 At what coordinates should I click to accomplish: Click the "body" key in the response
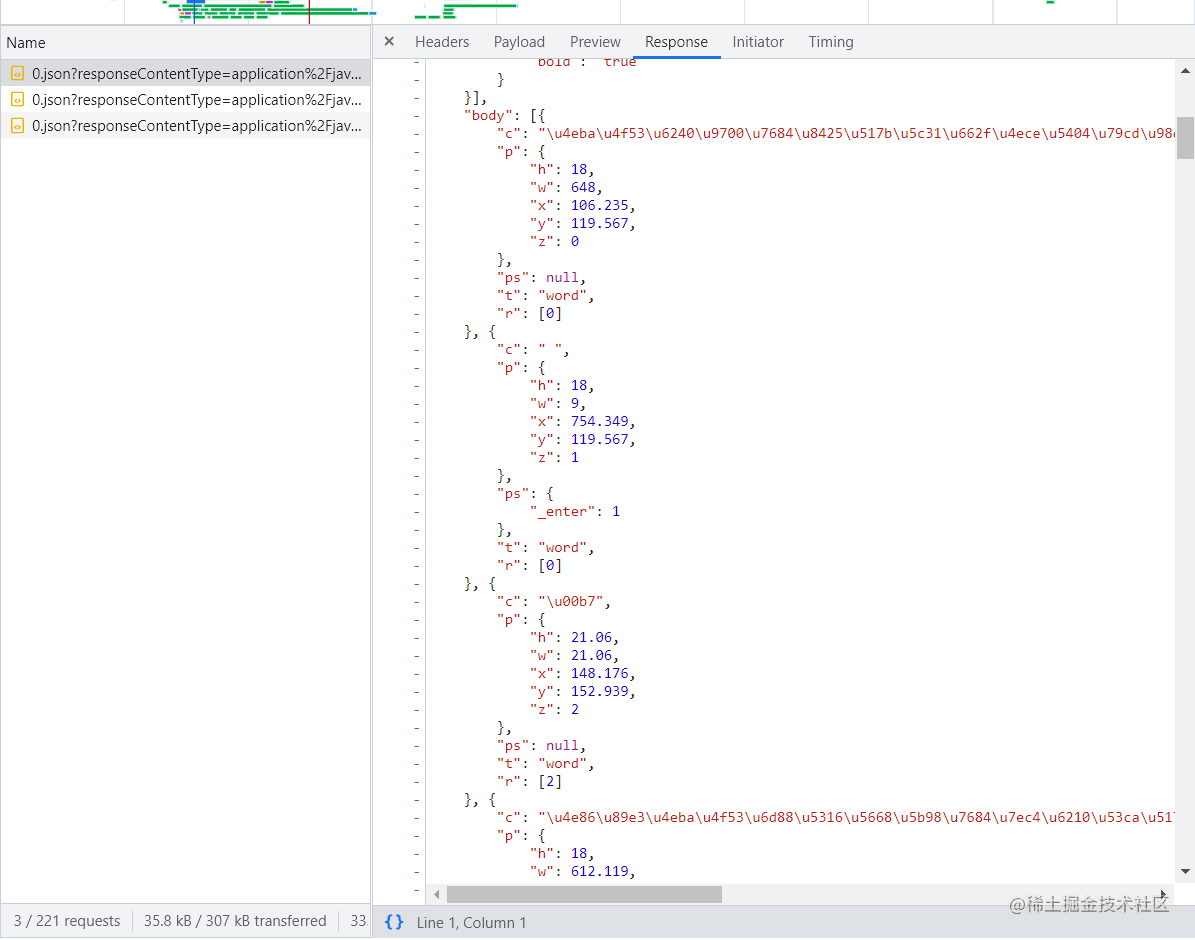tap(488, 115)
